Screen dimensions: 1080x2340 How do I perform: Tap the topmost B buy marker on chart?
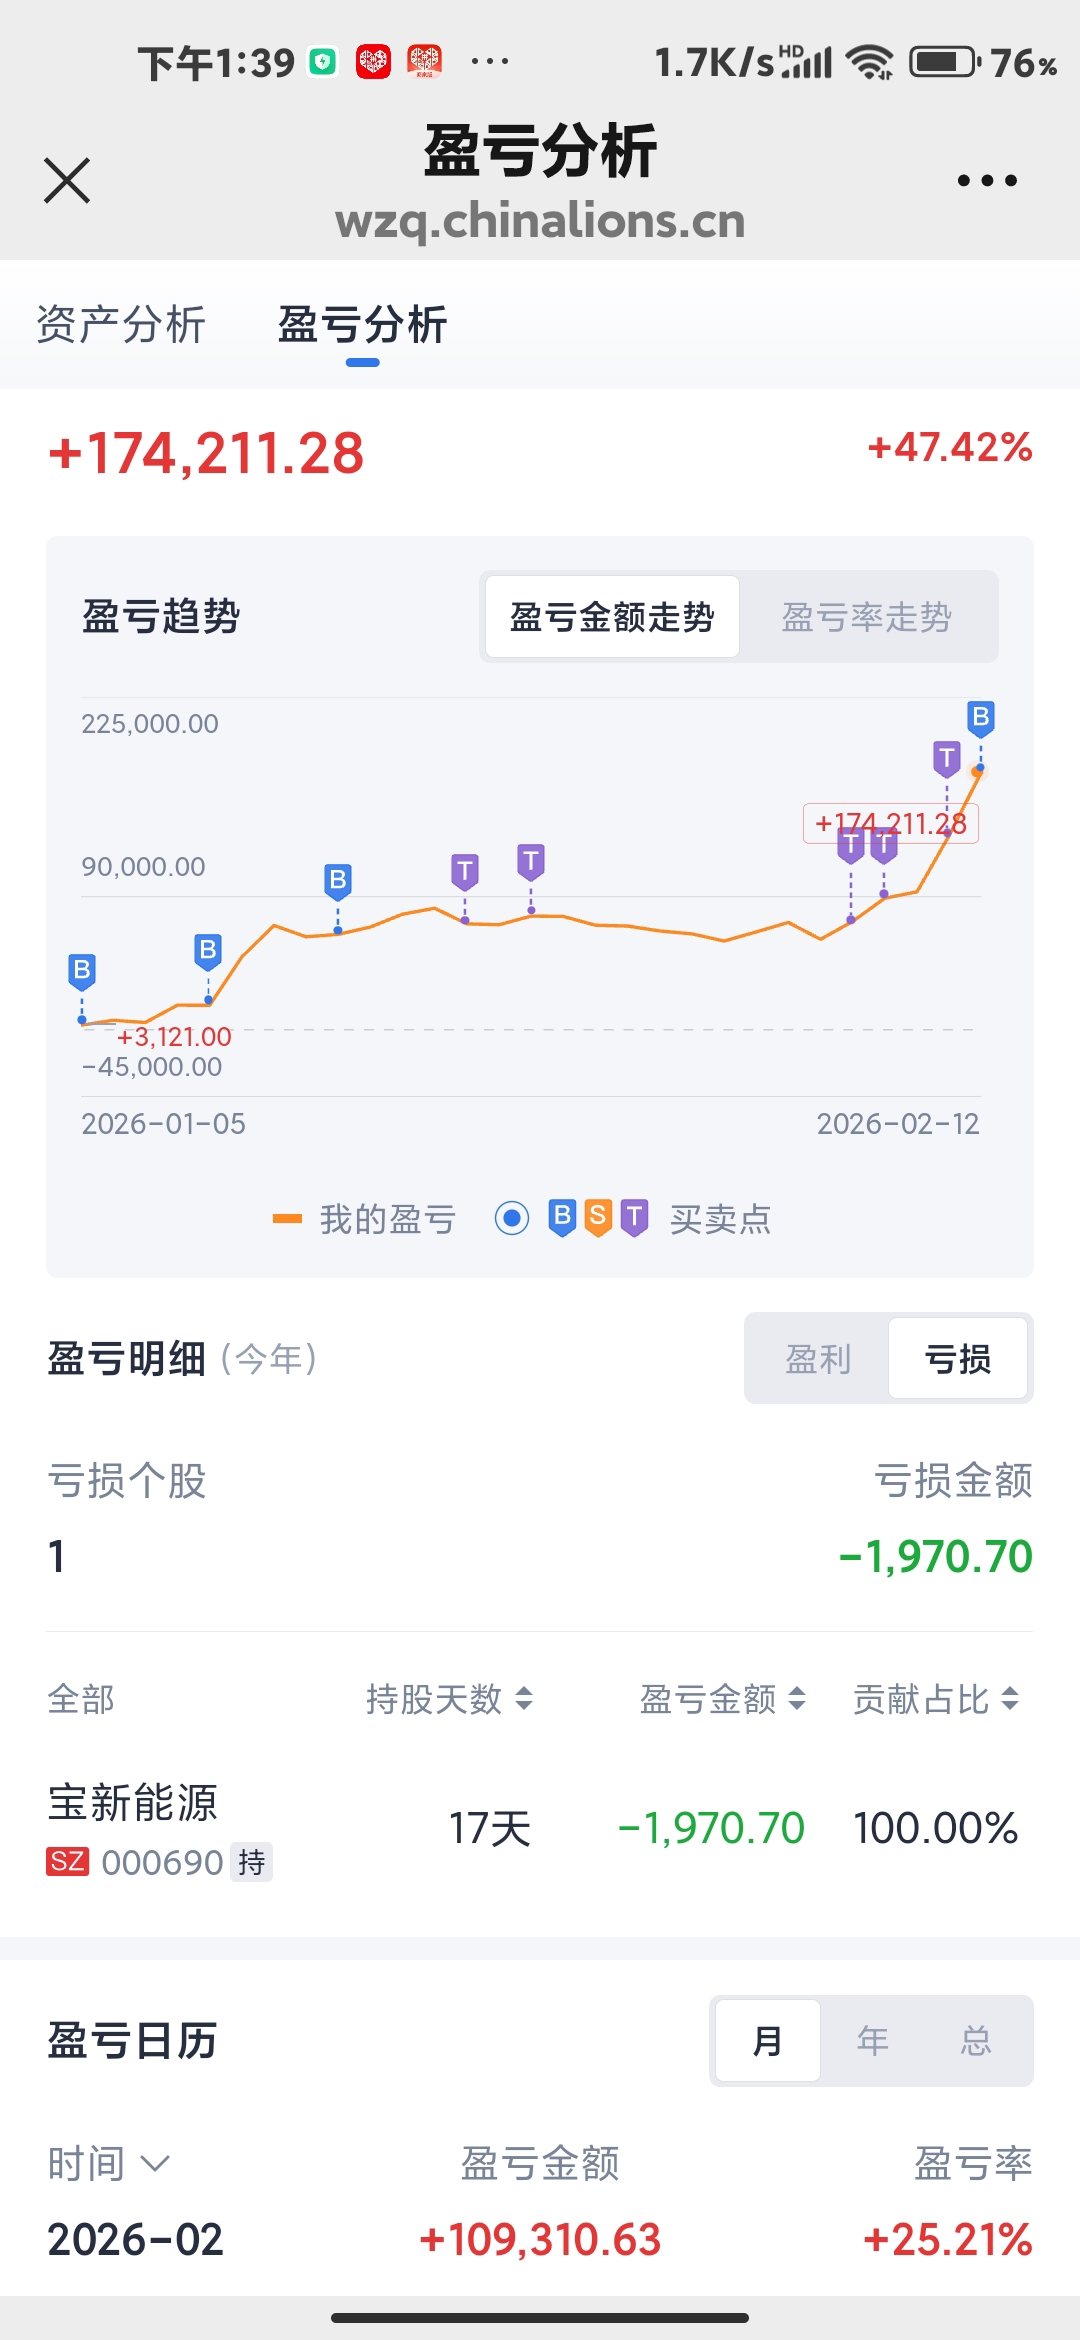[980, 717]
